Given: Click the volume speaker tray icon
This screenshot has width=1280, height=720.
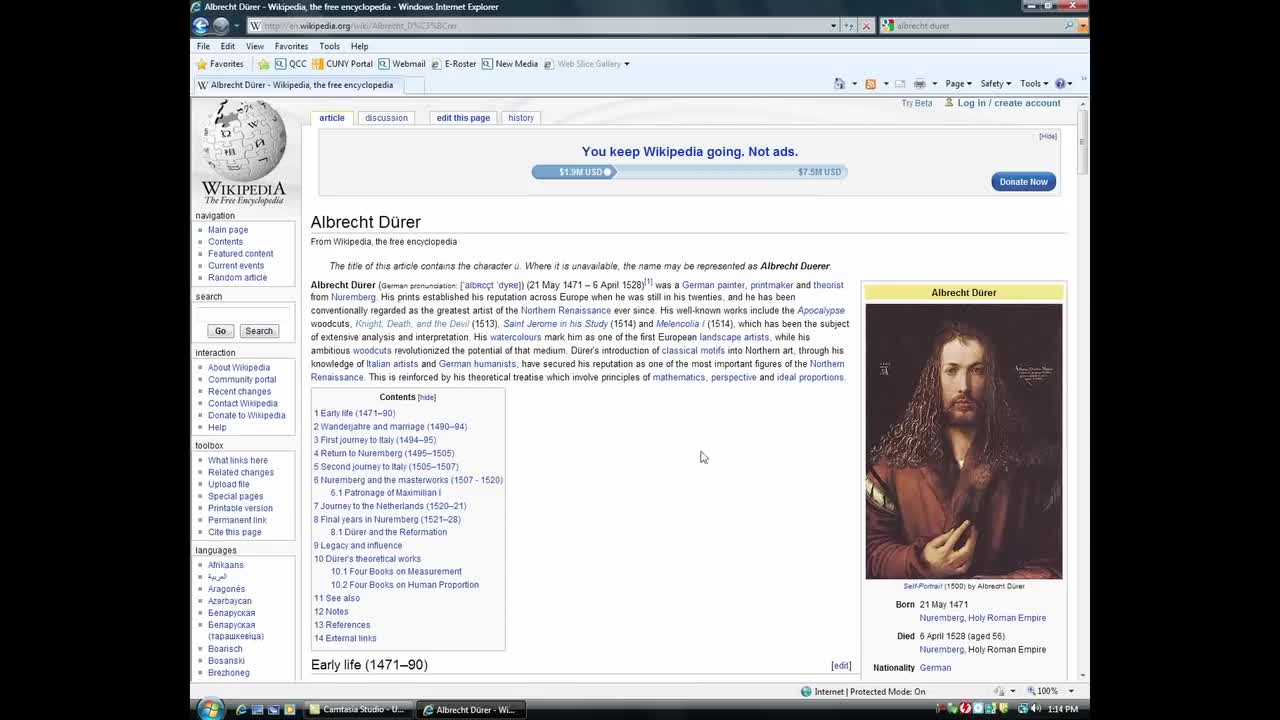Looking at the screenshot, I should click(x=1035, y=709).
